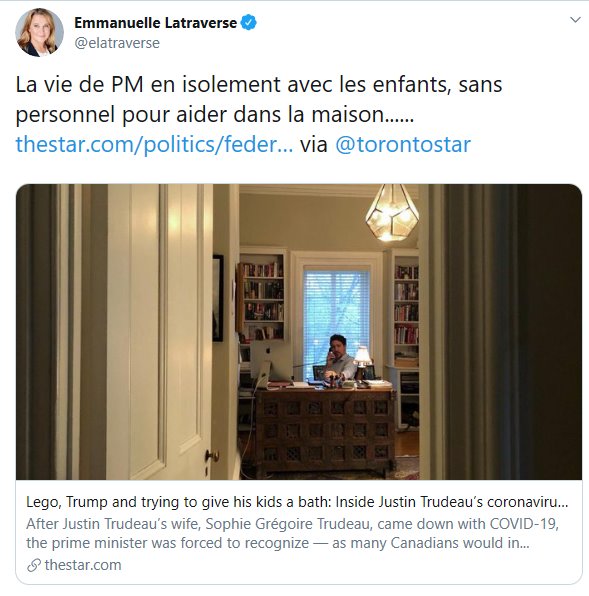Click the white door in the photo
This screenshot has height=596, width=589.
tap(160, 331)
